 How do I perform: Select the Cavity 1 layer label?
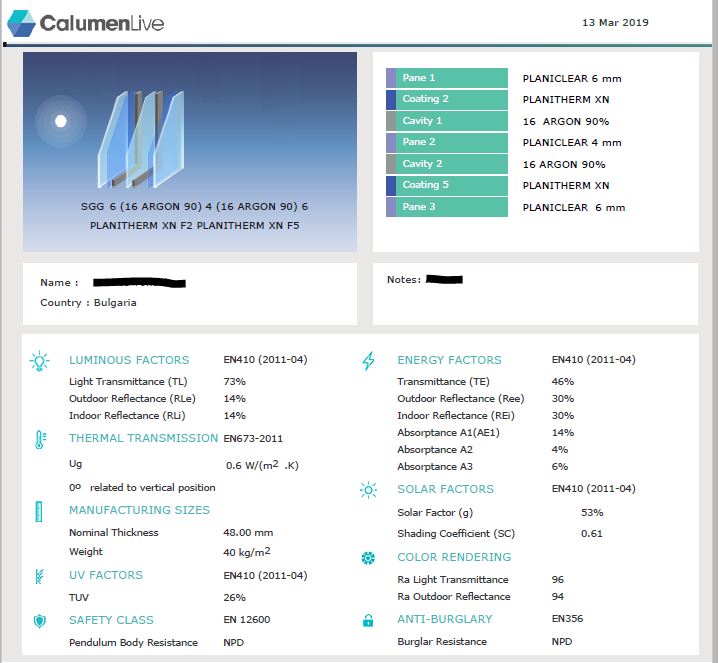(x=453, y=121)
